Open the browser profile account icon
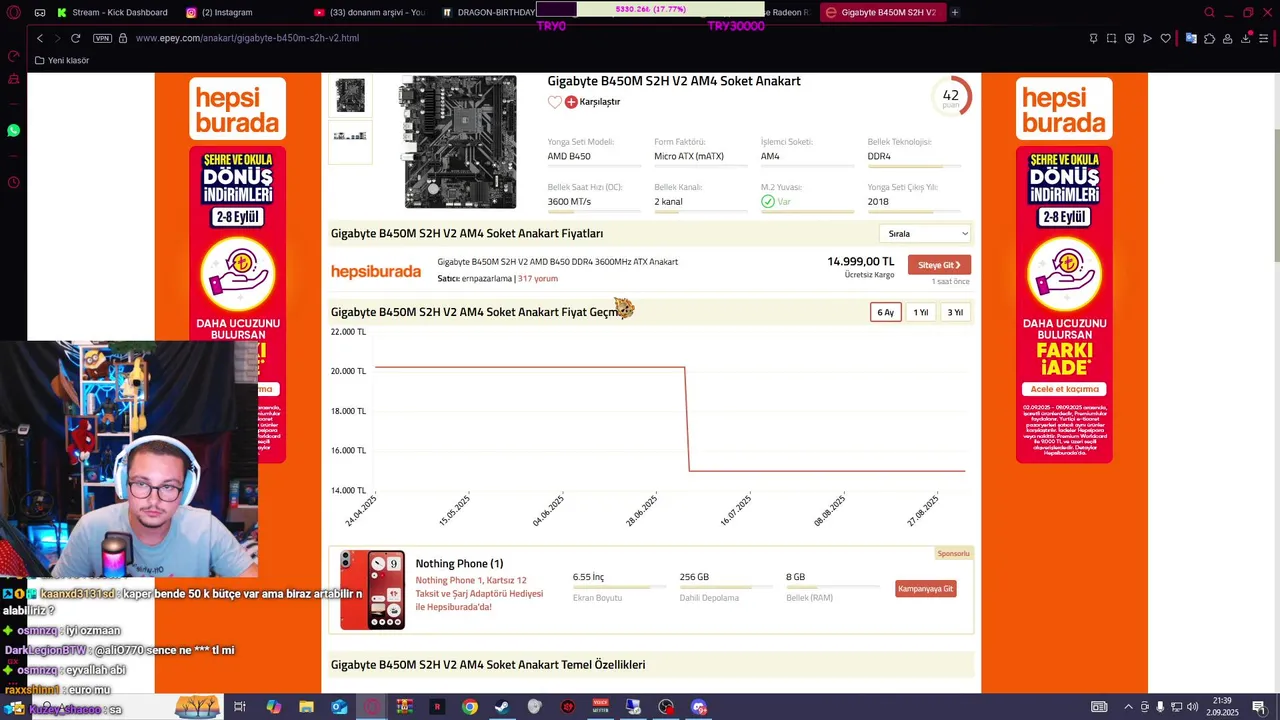 pyautogui.click(x=1227, y=38)
